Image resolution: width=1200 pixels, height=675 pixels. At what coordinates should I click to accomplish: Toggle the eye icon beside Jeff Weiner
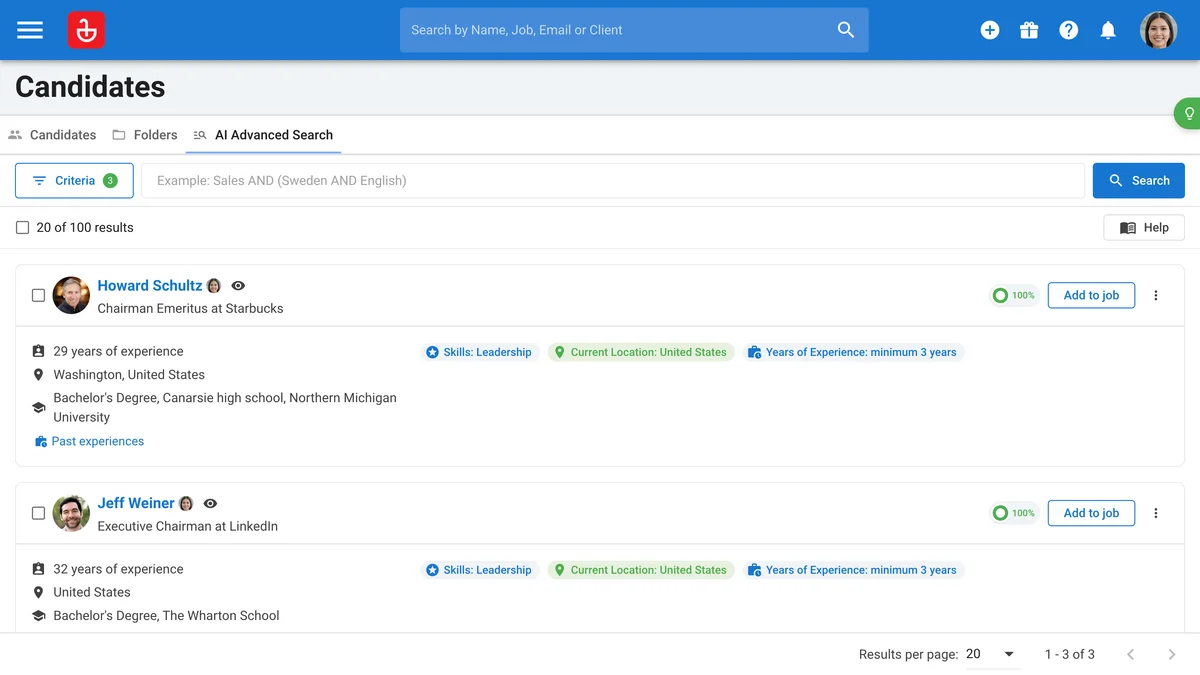[210, 503]
